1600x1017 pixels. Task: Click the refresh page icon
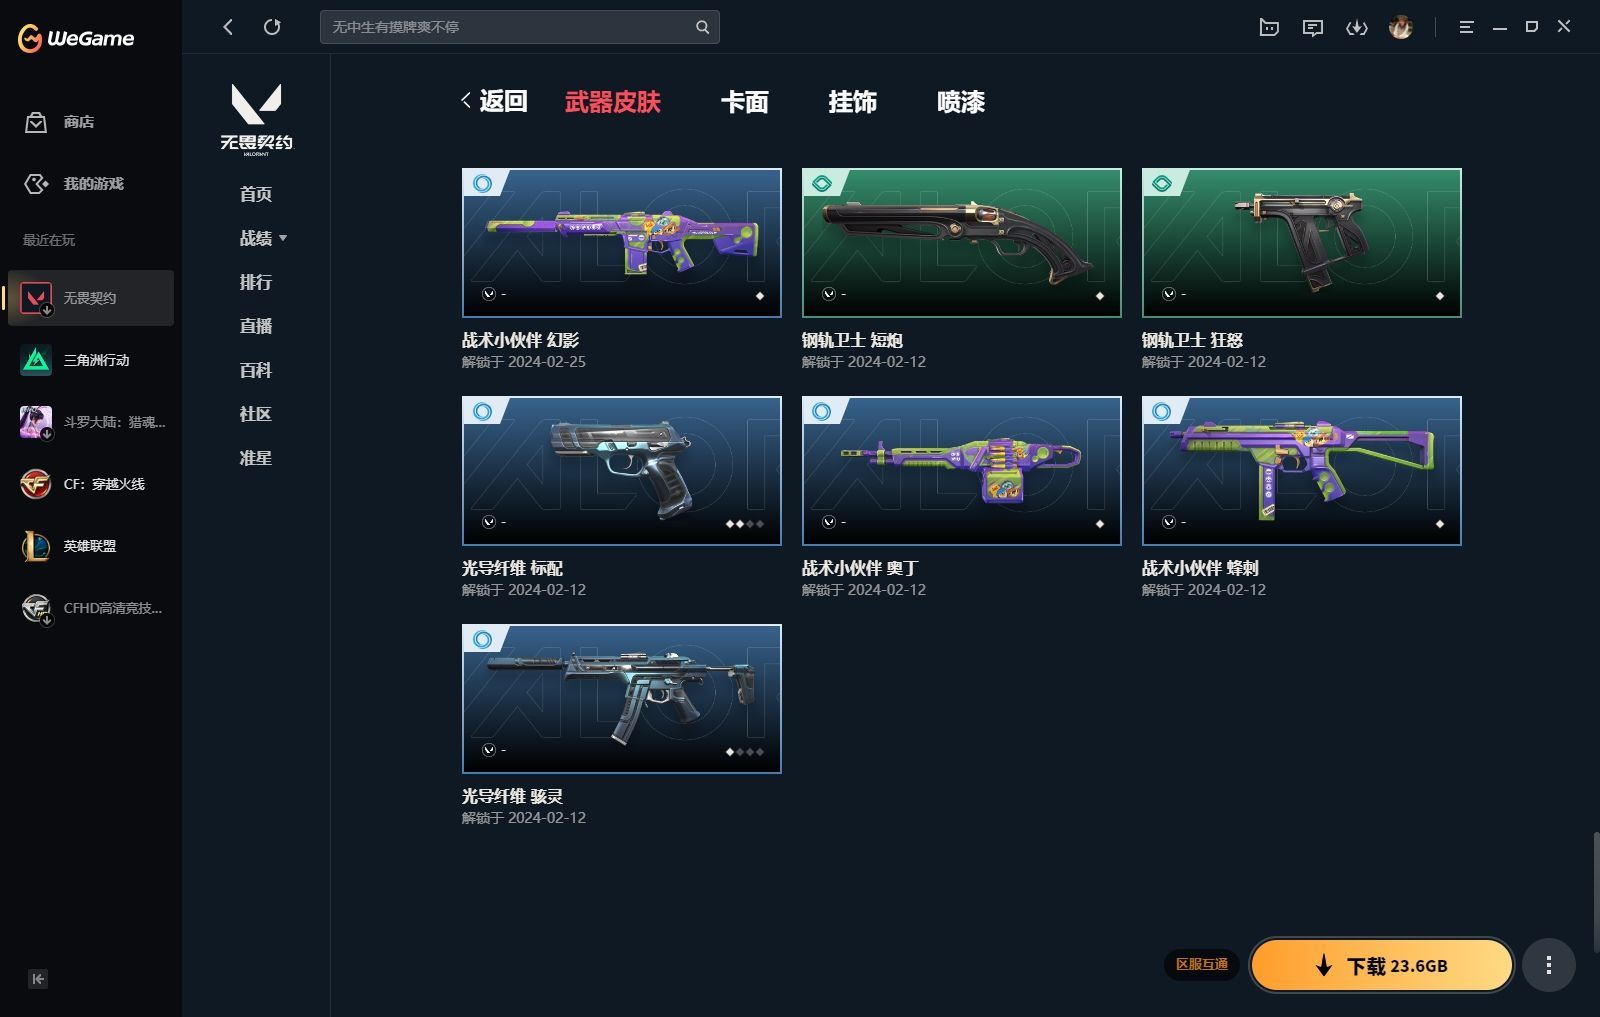pos(272,27)
